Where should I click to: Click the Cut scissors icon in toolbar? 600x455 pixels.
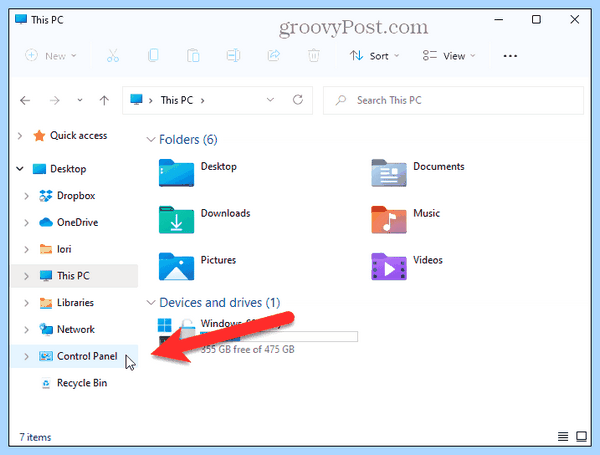tap(113, 56)
